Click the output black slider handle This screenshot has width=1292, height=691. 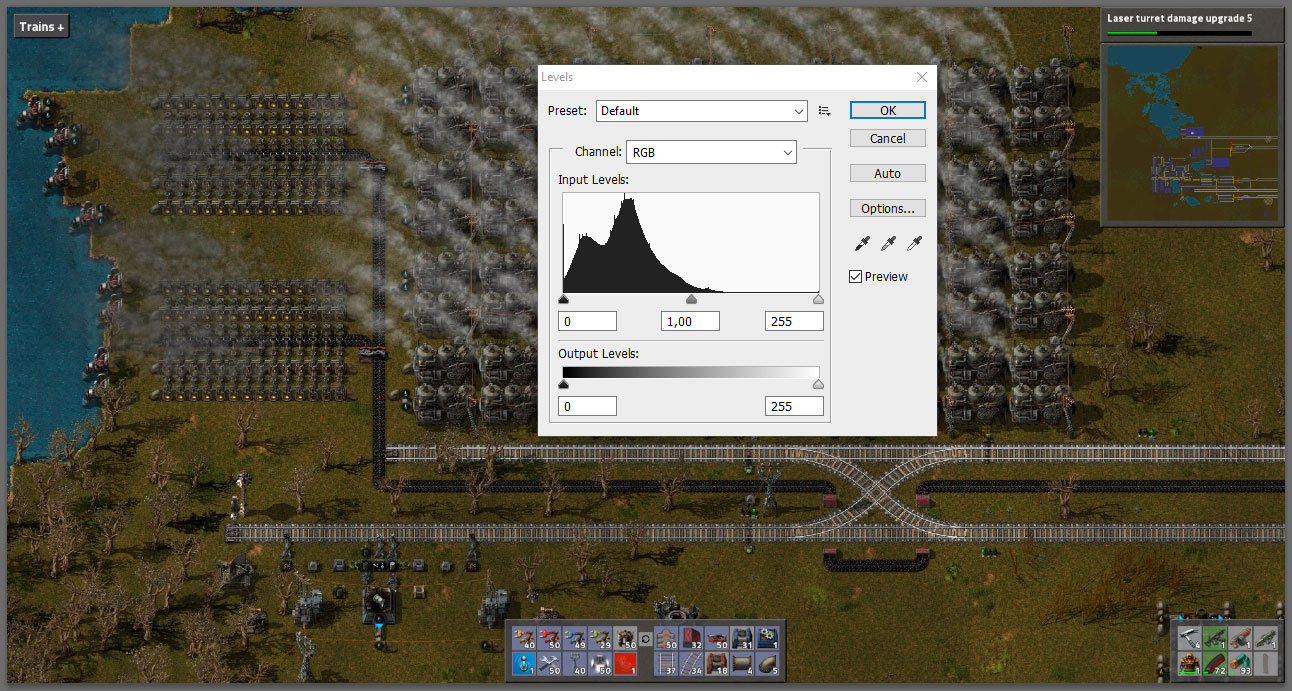pyautogui.click(x=563, y=384)
